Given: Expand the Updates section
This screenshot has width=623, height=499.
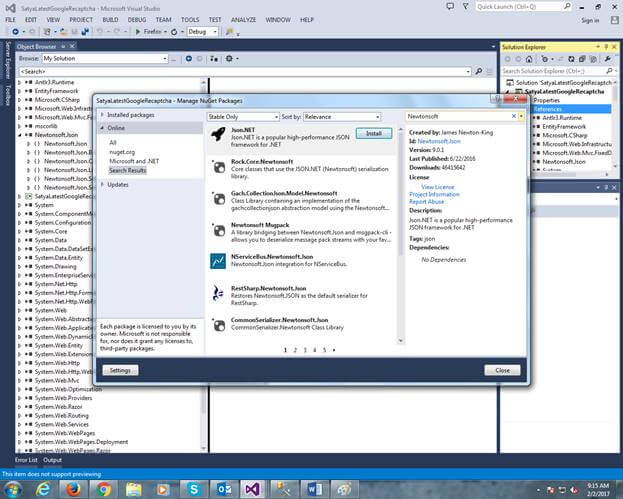Looking at the screenshot, I should coord(102,185).
